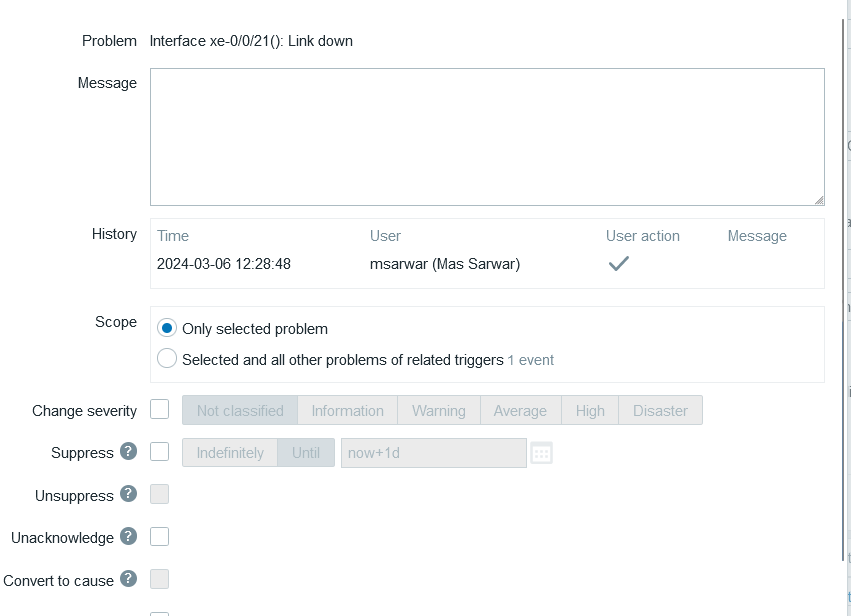Enable the Change severity checkbox

click(x=159, y=409)
